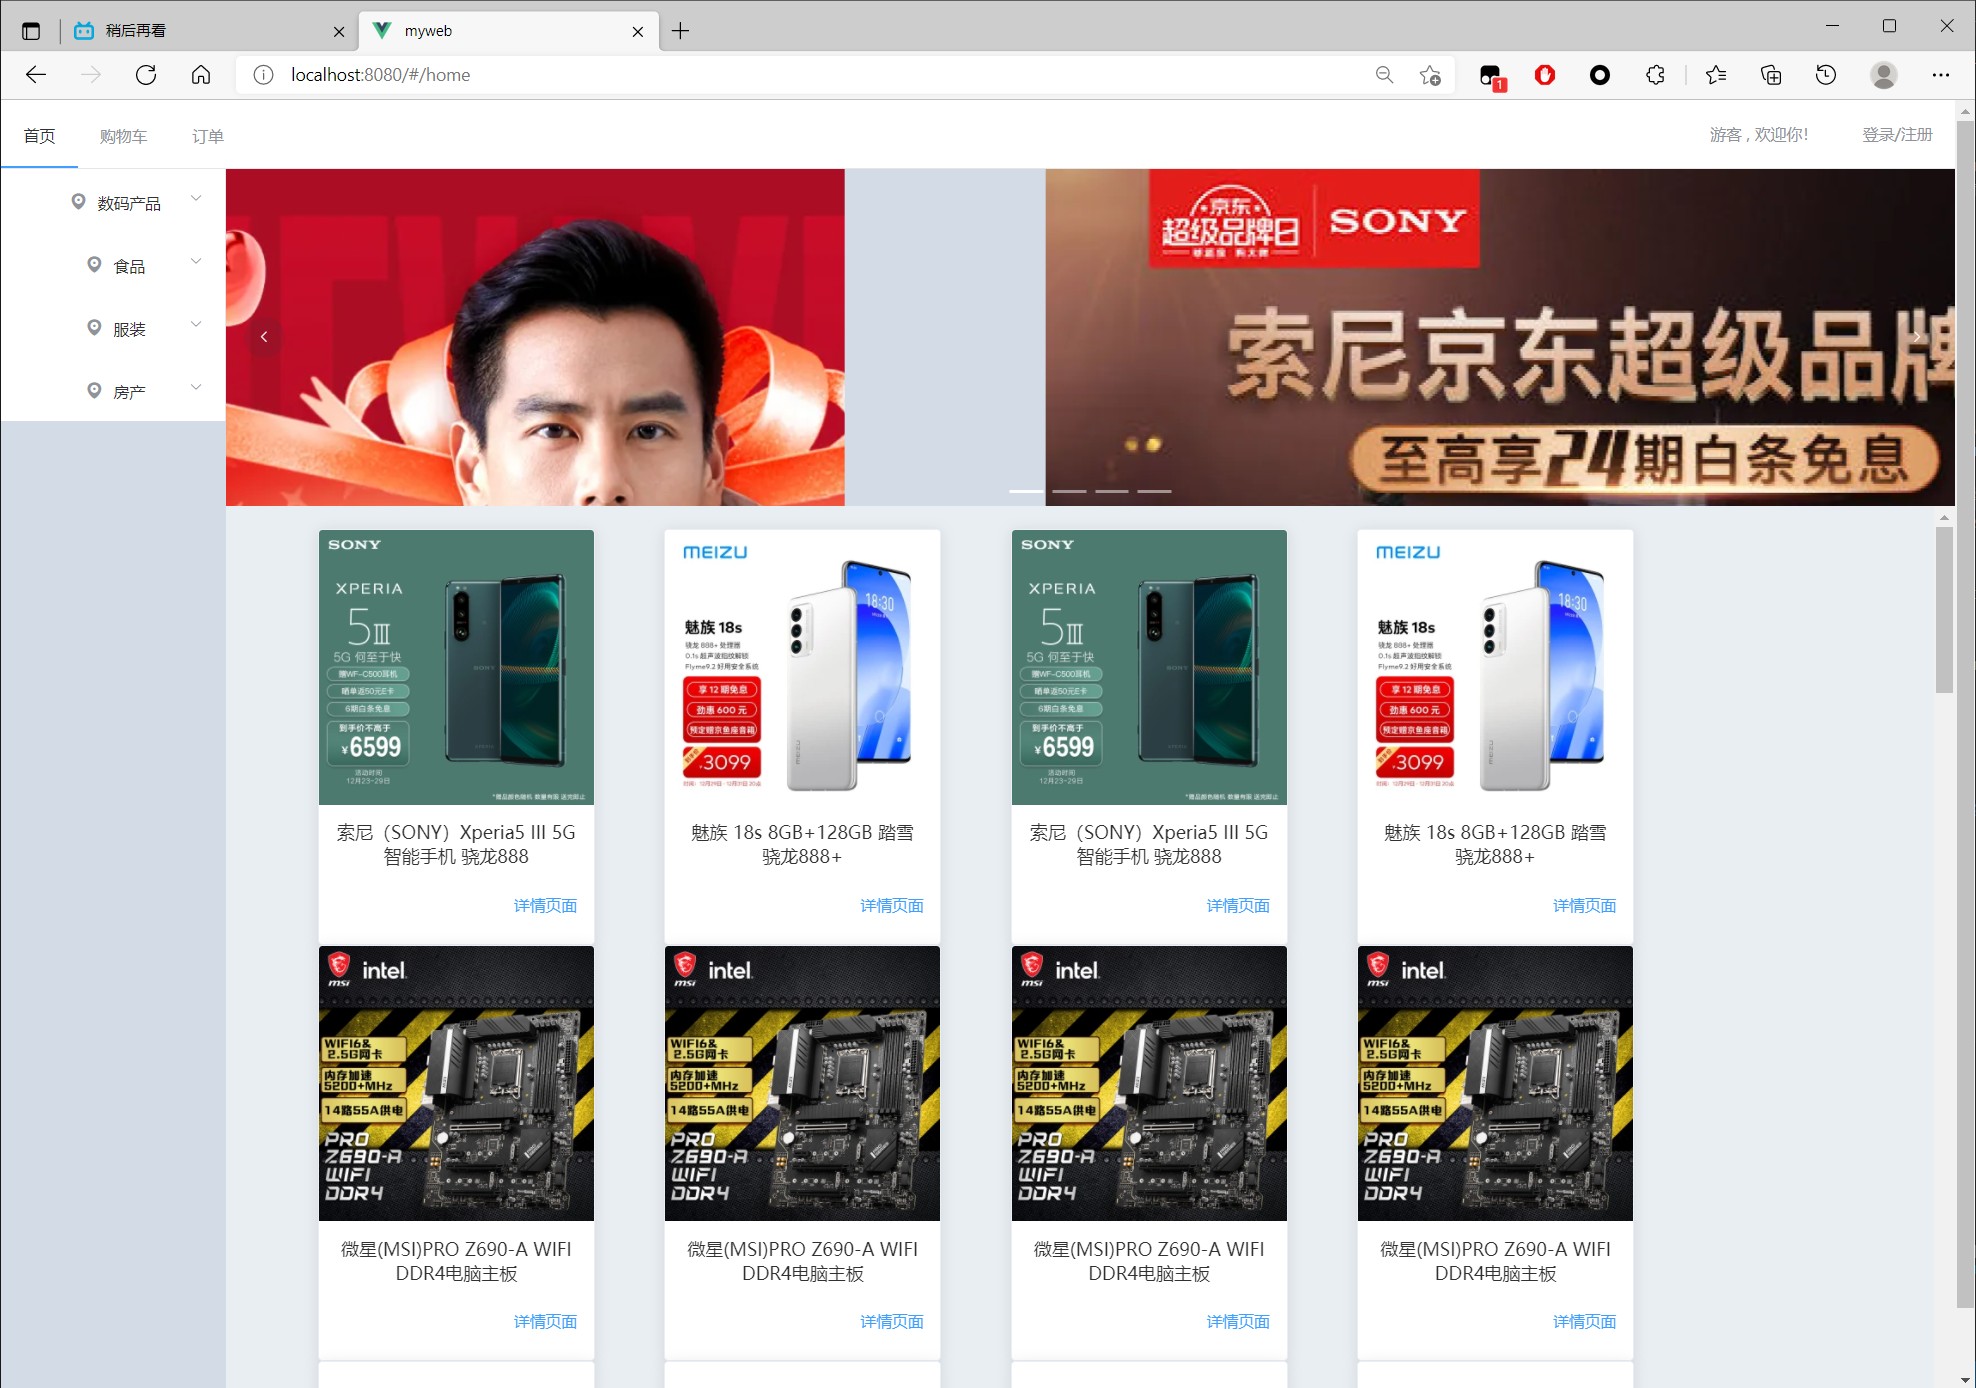Click the location pin icon beside 数码产品
This screenshot has width=1976, height=1388.
(x=79, y=200)
